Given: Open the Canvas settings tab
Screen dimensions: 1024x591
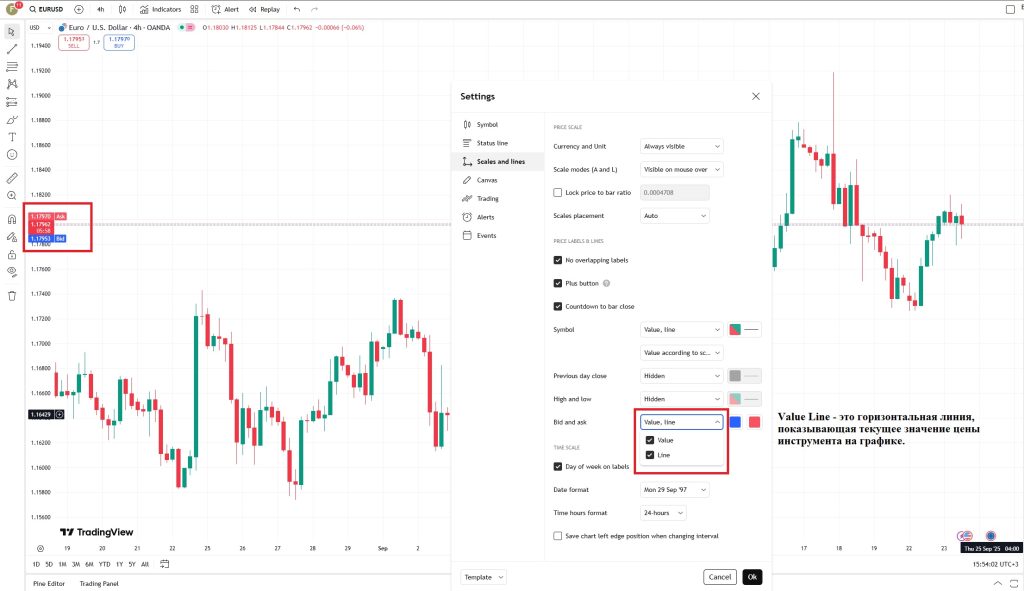Looking at the screenshot, I should [498, 180].
